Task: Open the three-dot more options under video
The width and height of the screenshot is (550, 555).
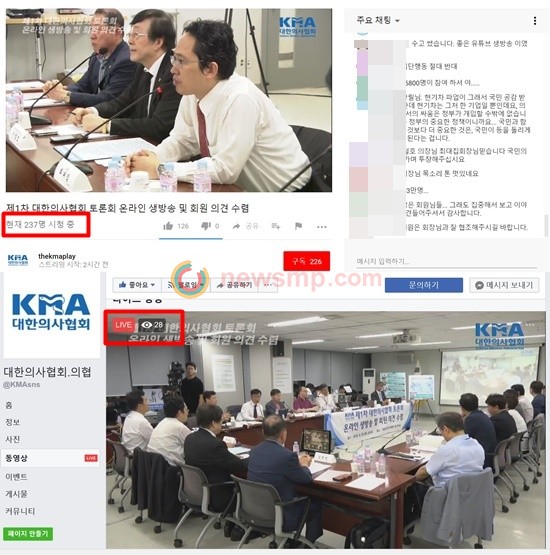Action: tap(322, 227)
